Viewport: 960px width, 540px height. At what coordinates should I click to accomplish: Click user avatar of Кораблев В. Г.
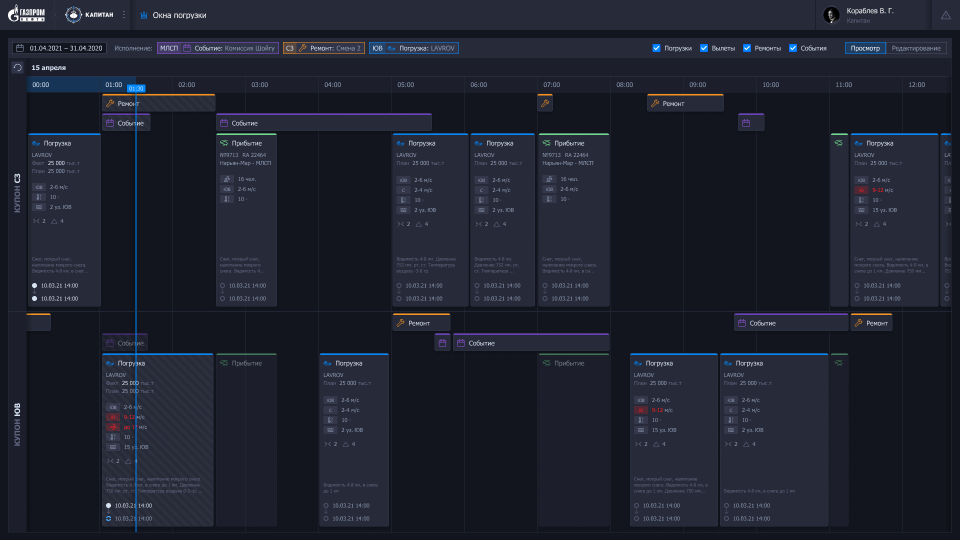(830, 15)
